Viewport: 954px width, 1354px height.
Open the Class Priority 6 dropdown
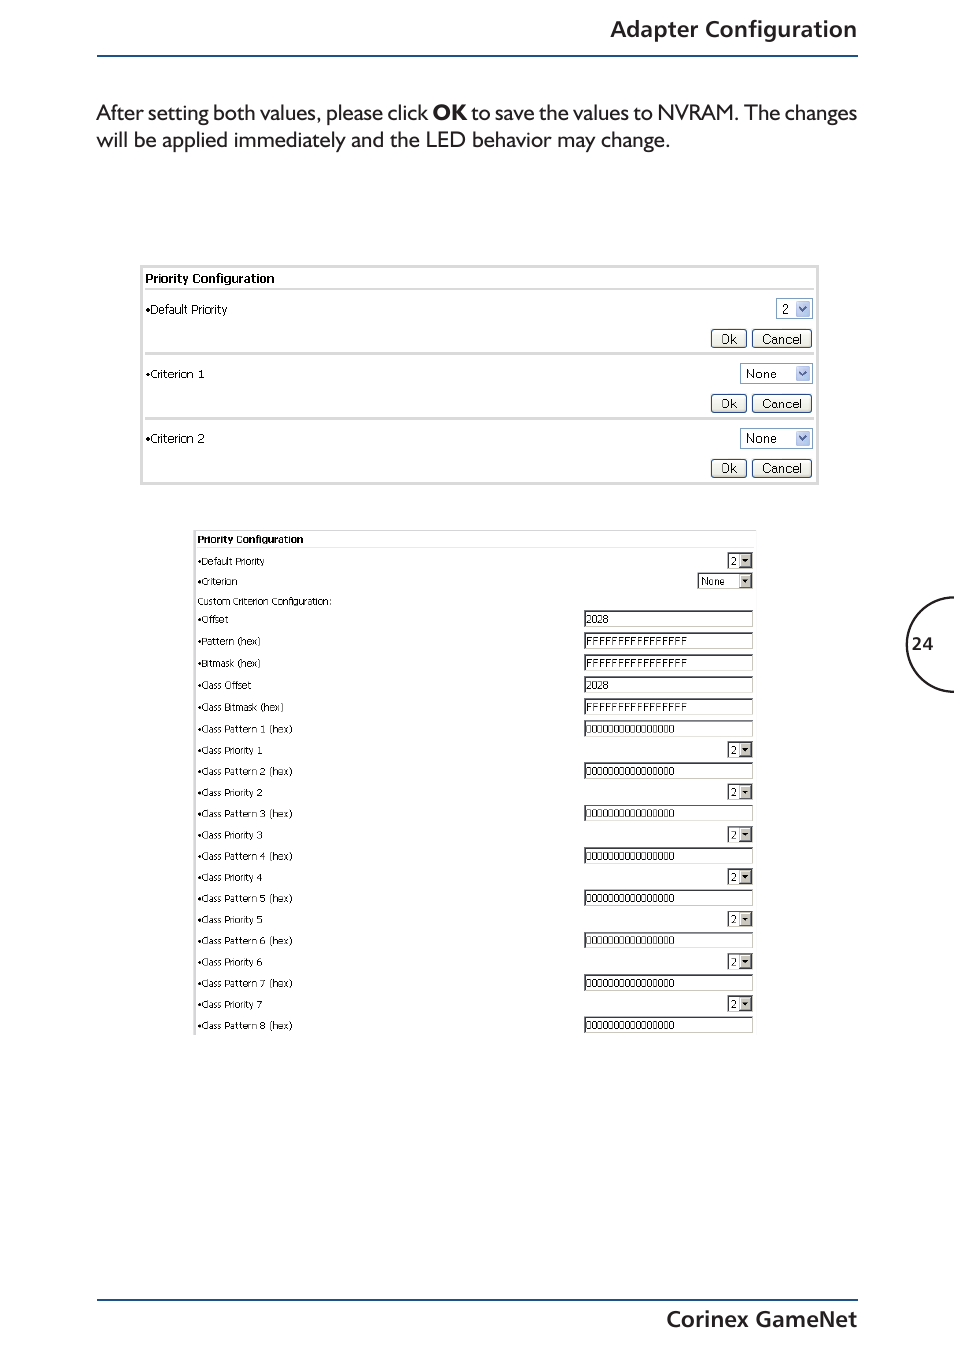point(740,962)
